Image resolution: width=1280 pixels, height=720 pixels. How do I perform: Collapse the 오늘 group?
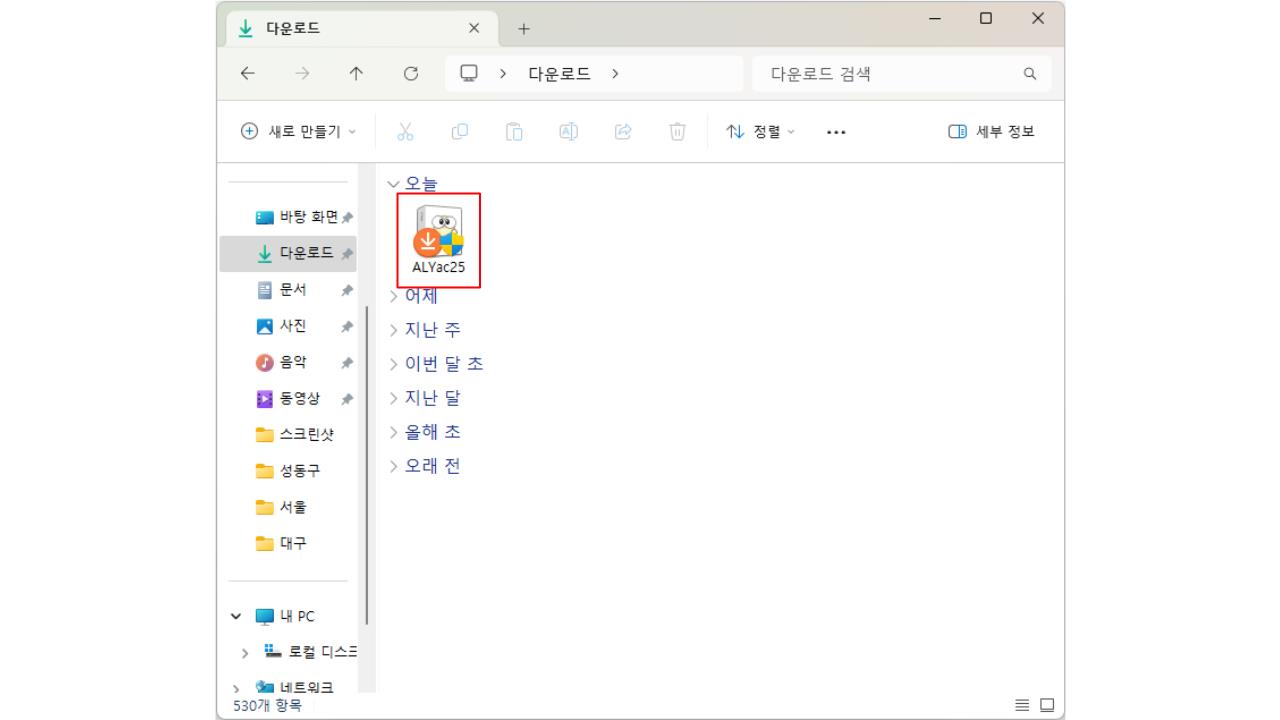point(393,184)
